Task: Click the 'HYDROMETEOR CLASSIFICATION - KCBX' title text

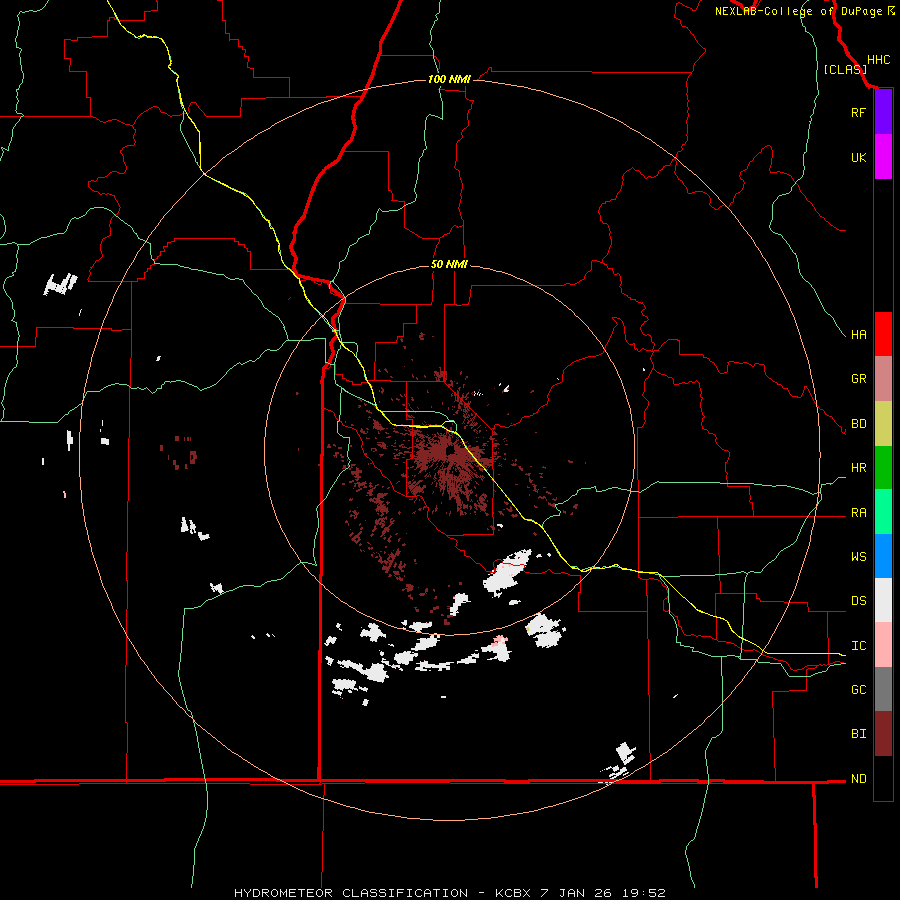Action: coord(379,893)
